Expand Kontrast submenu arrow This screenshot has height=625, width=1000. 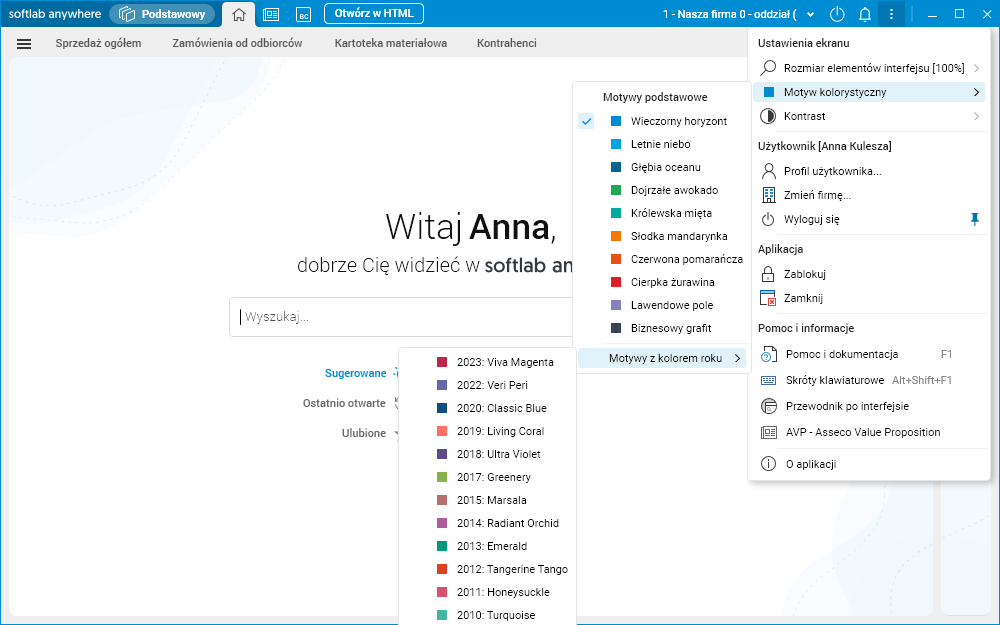click(x=976, y=116)
